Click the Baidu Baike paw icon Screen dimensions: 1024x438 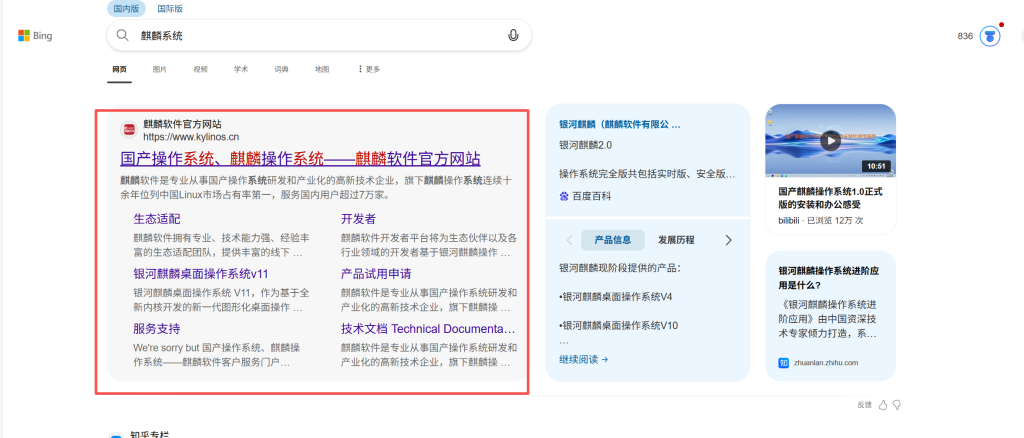[x=565, y=197]
